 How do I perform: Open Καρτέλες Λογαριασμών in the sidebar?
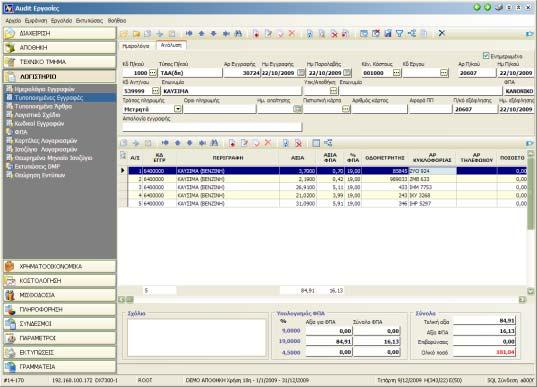[x=46, y=141]
